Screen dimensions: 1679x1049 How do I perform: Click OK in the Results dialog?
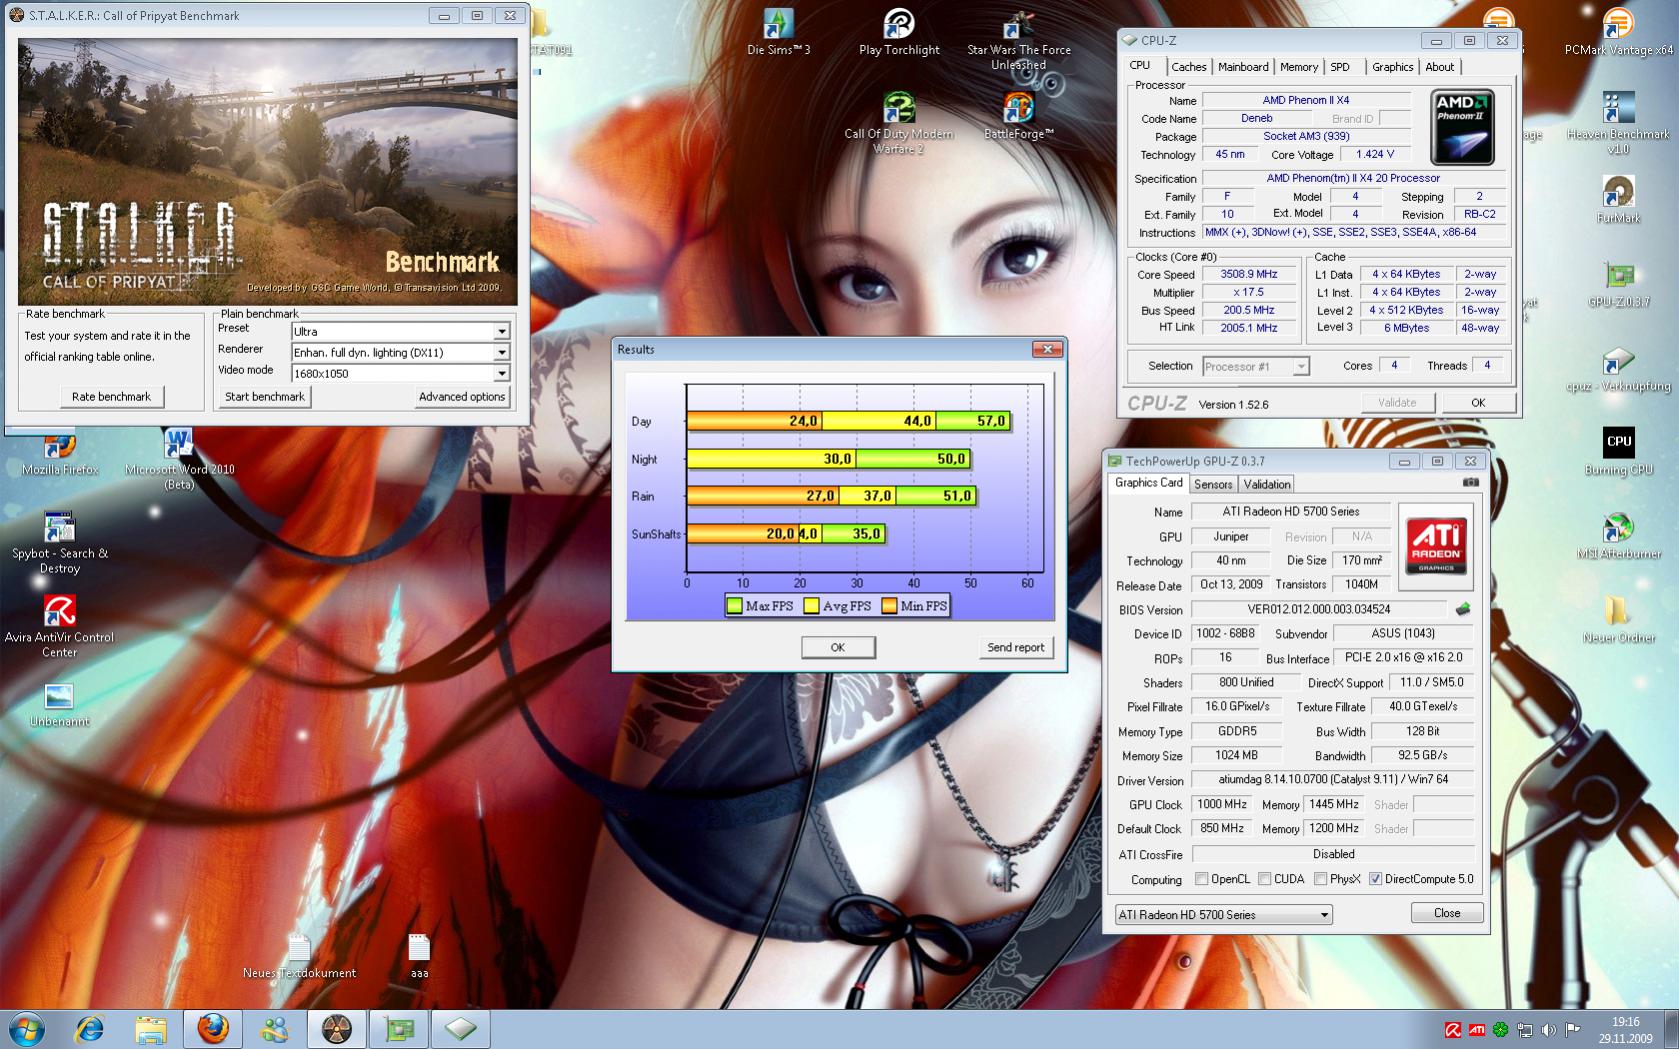838,647
